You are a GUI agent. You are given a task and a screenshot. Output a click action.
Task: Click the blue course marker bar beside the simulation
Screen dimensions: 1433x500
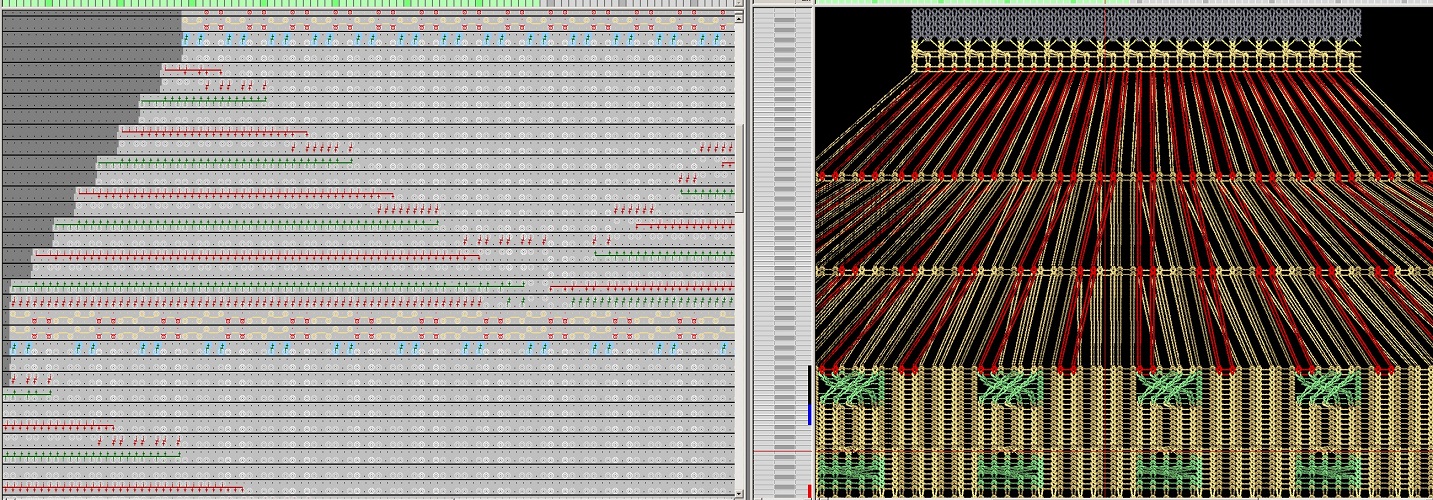click(810, 414)
